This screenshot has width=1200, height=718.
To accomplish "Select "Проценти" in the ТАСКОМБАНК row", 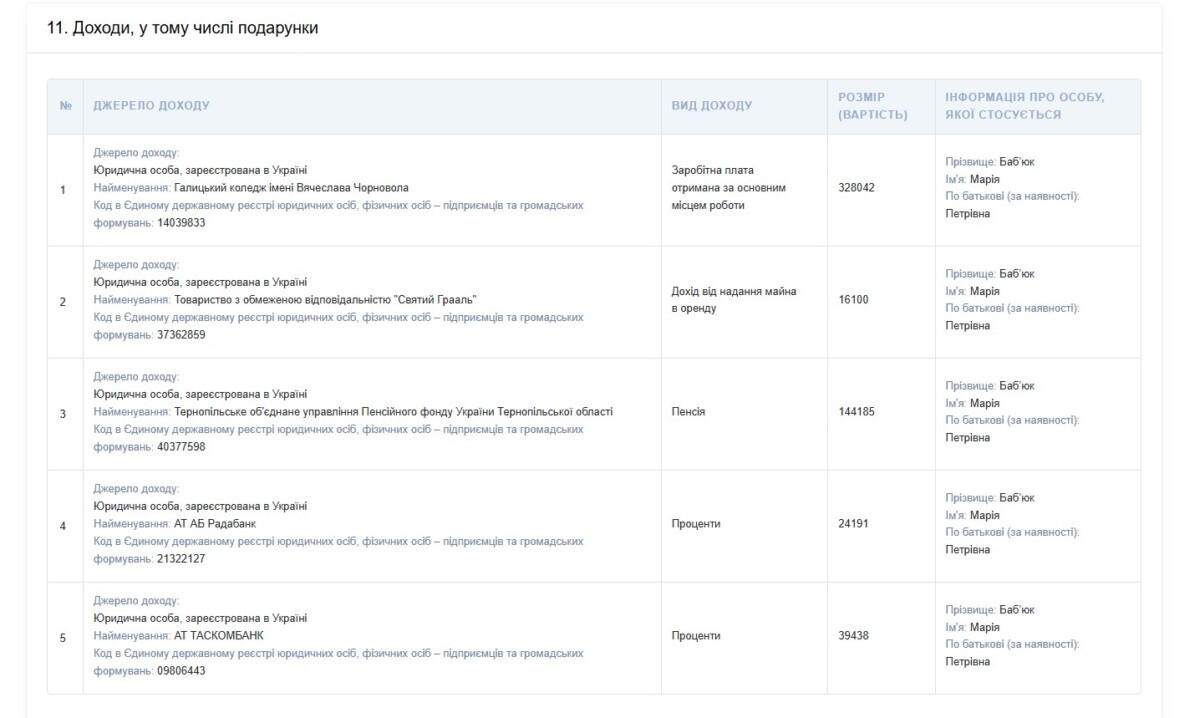I will (696, 635).
